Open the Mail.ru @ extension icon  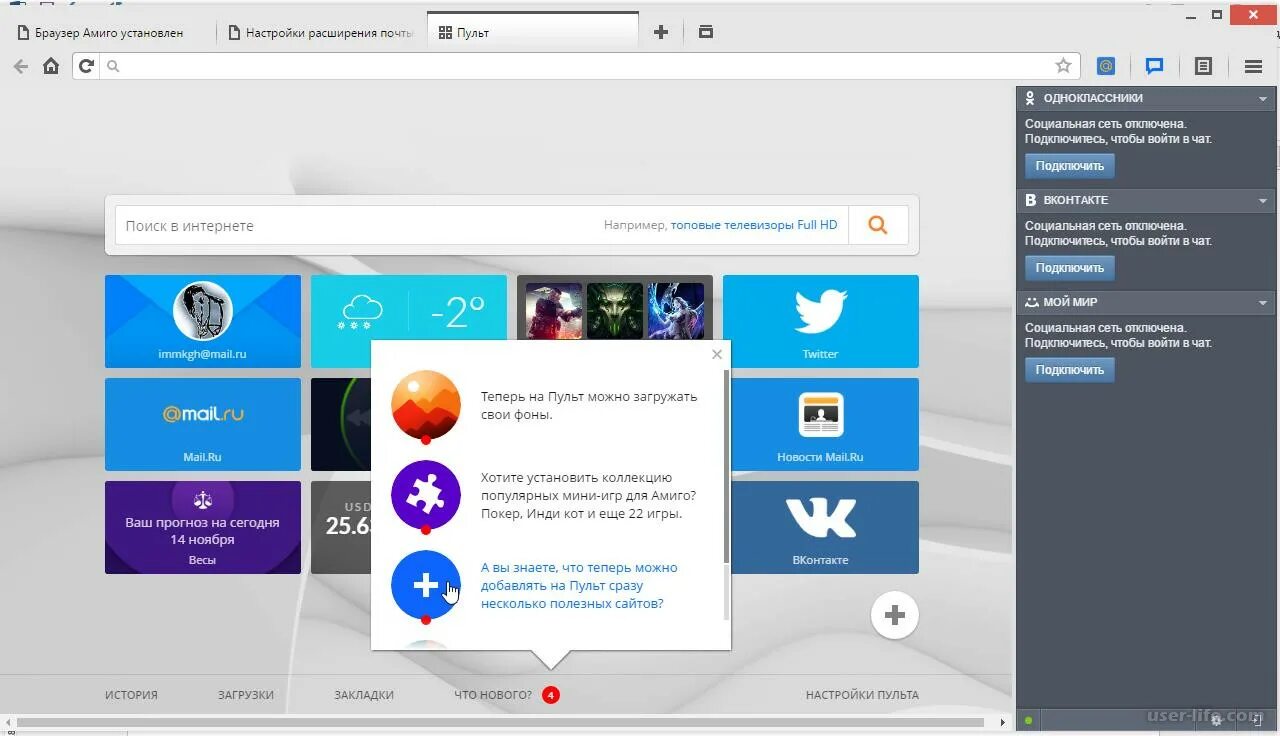[x=1106, y=66]
